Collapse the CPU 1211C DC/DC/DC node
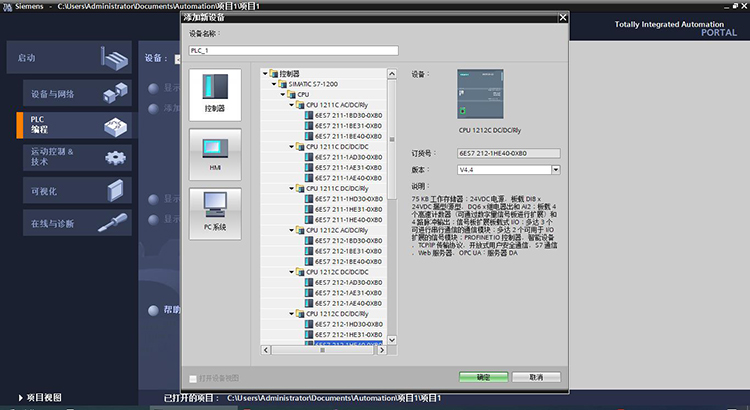The image size is (750, 410). (x=291, y=147)
